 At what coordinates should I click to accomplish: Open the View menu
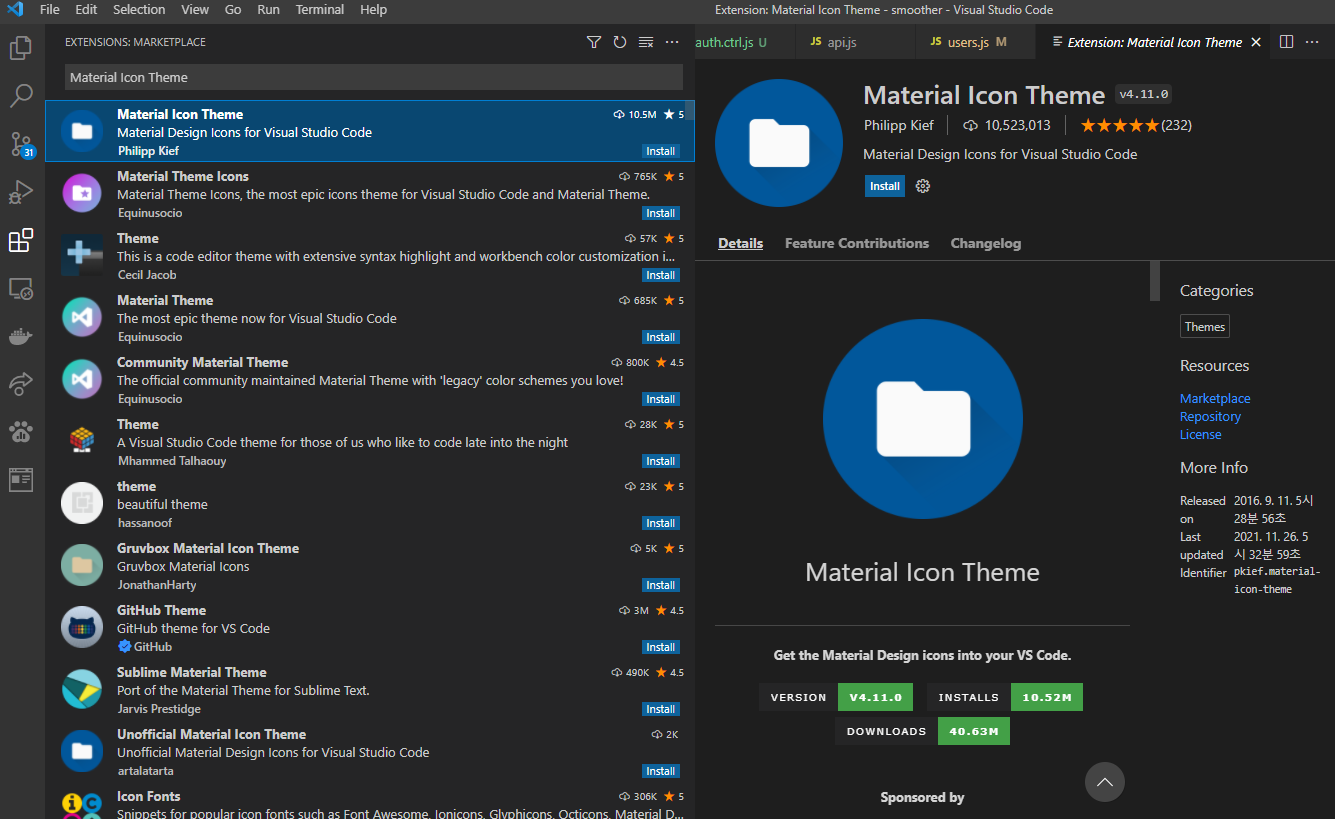point(195,9)
